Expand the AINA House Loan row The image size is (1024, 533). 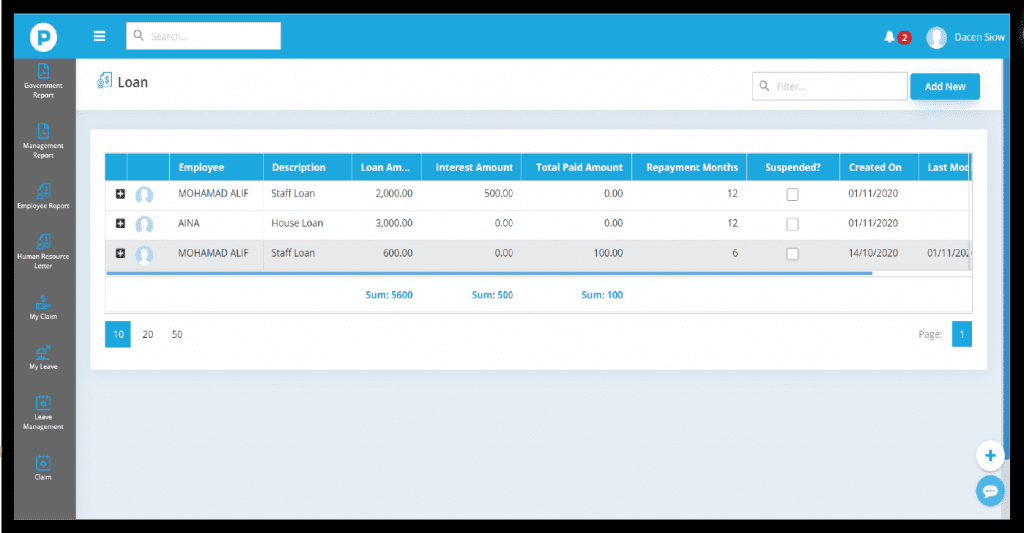(120, 223)
